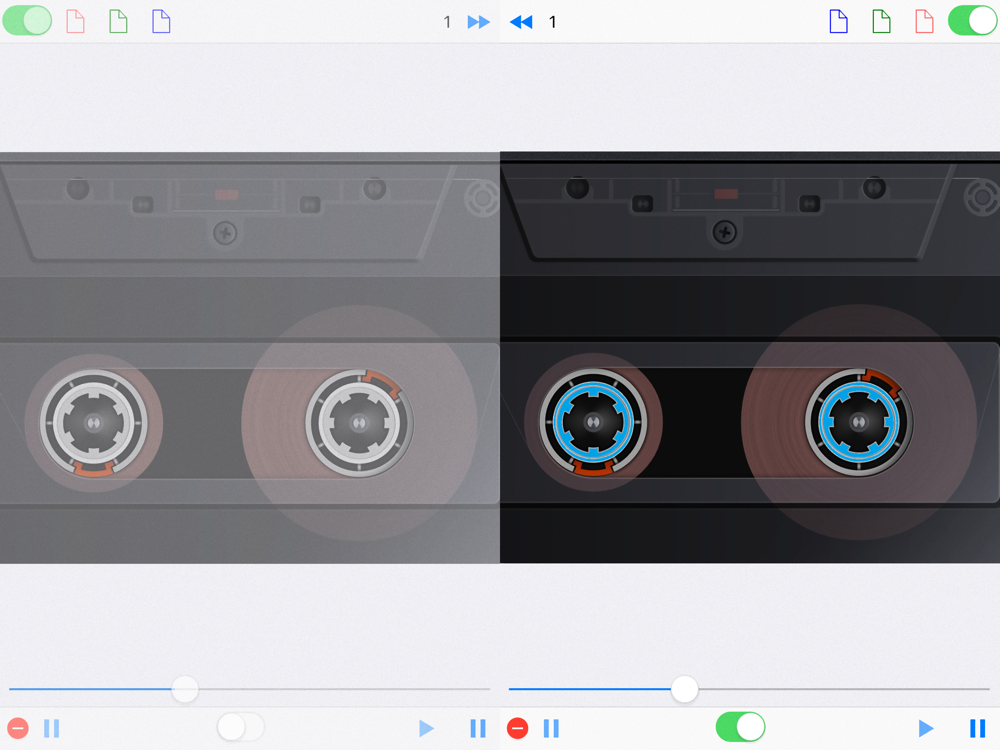Click the green document icon on right deck
The width and height of the screenshot is (1000, 750).
[x=881, y=22]
